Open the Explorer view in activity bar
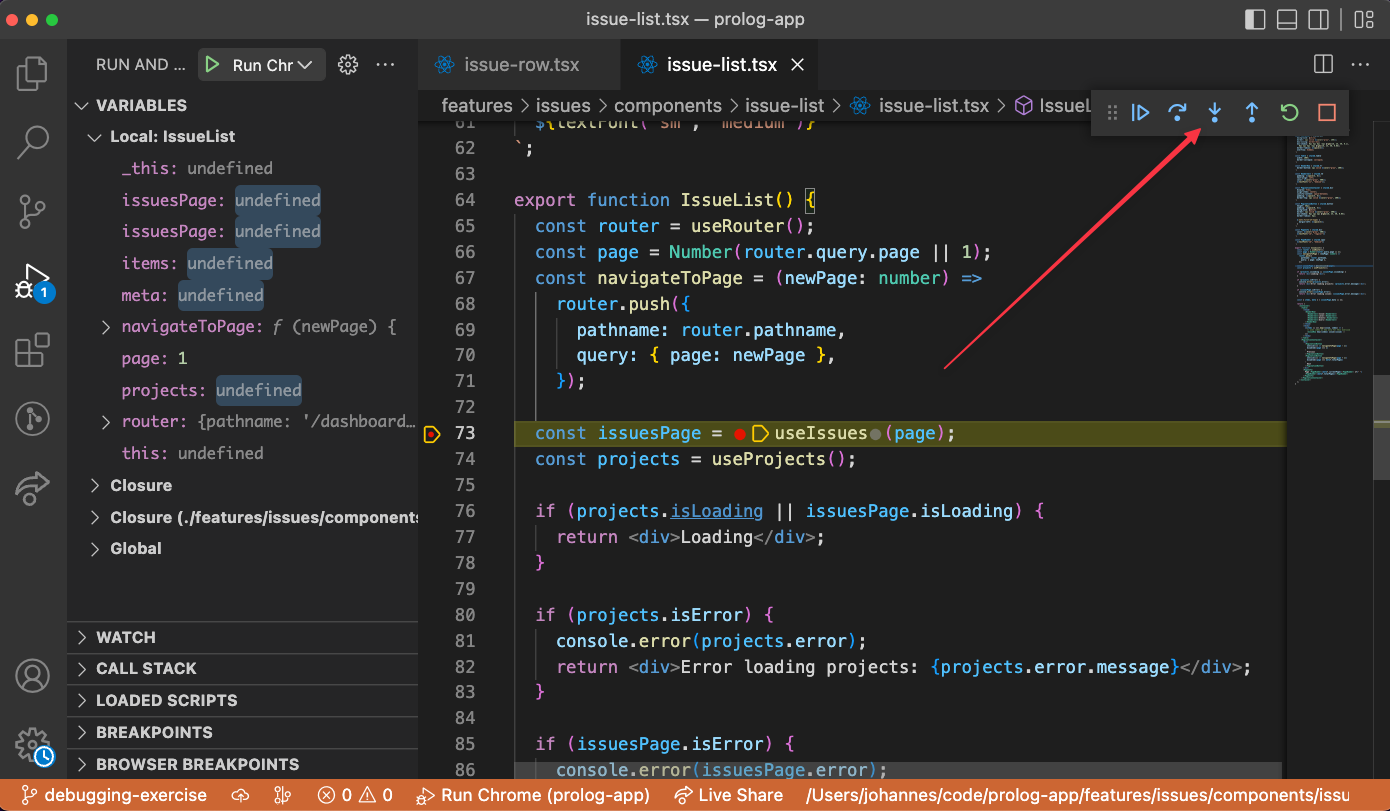Screen dimensions: 1390x811 coord(32,74)
